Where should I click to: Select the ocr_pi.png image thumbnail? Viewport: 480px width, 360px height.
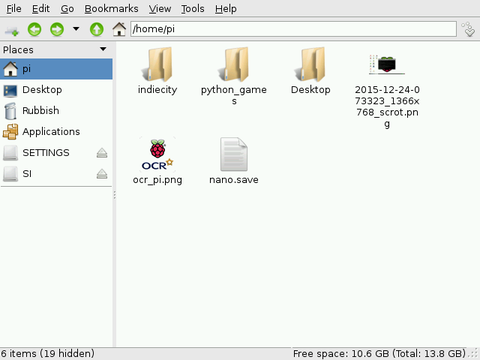(157, 154)
